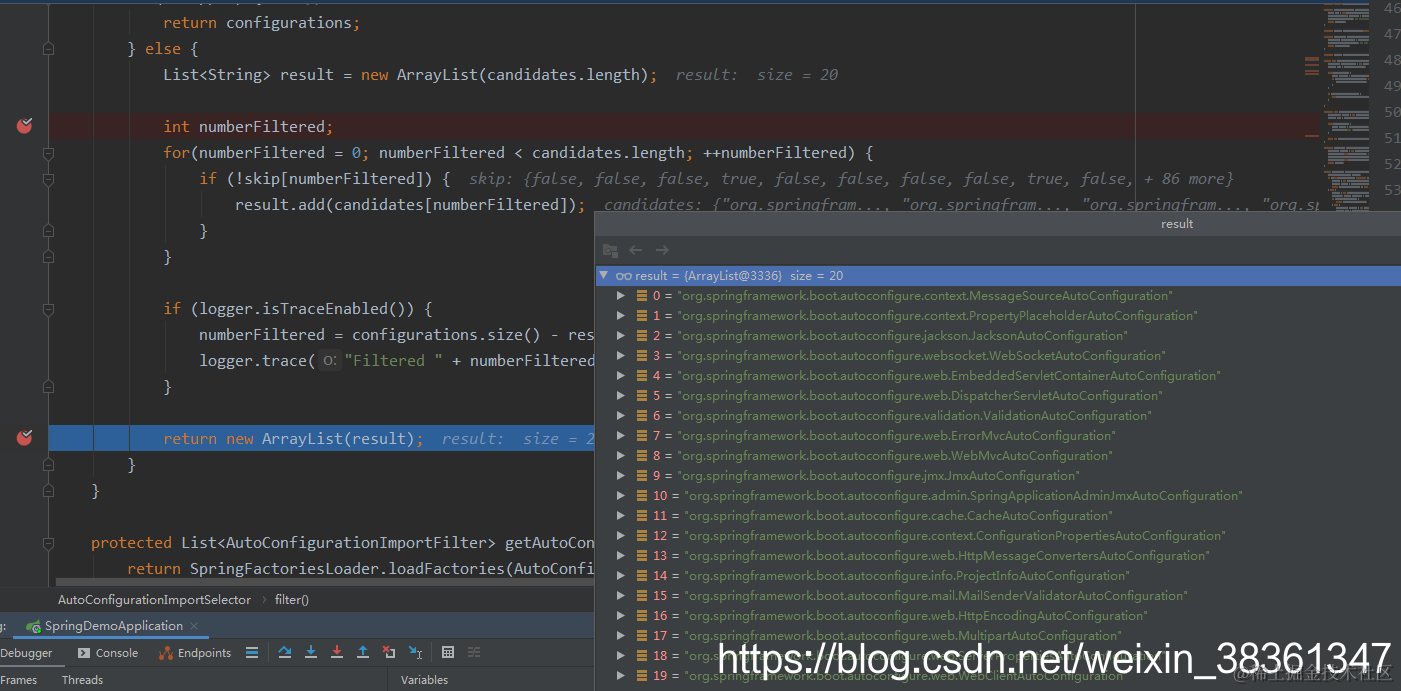Click the list icon of element 12 ConfigurationPropertiesAutoConfiguration

[642, 535]
